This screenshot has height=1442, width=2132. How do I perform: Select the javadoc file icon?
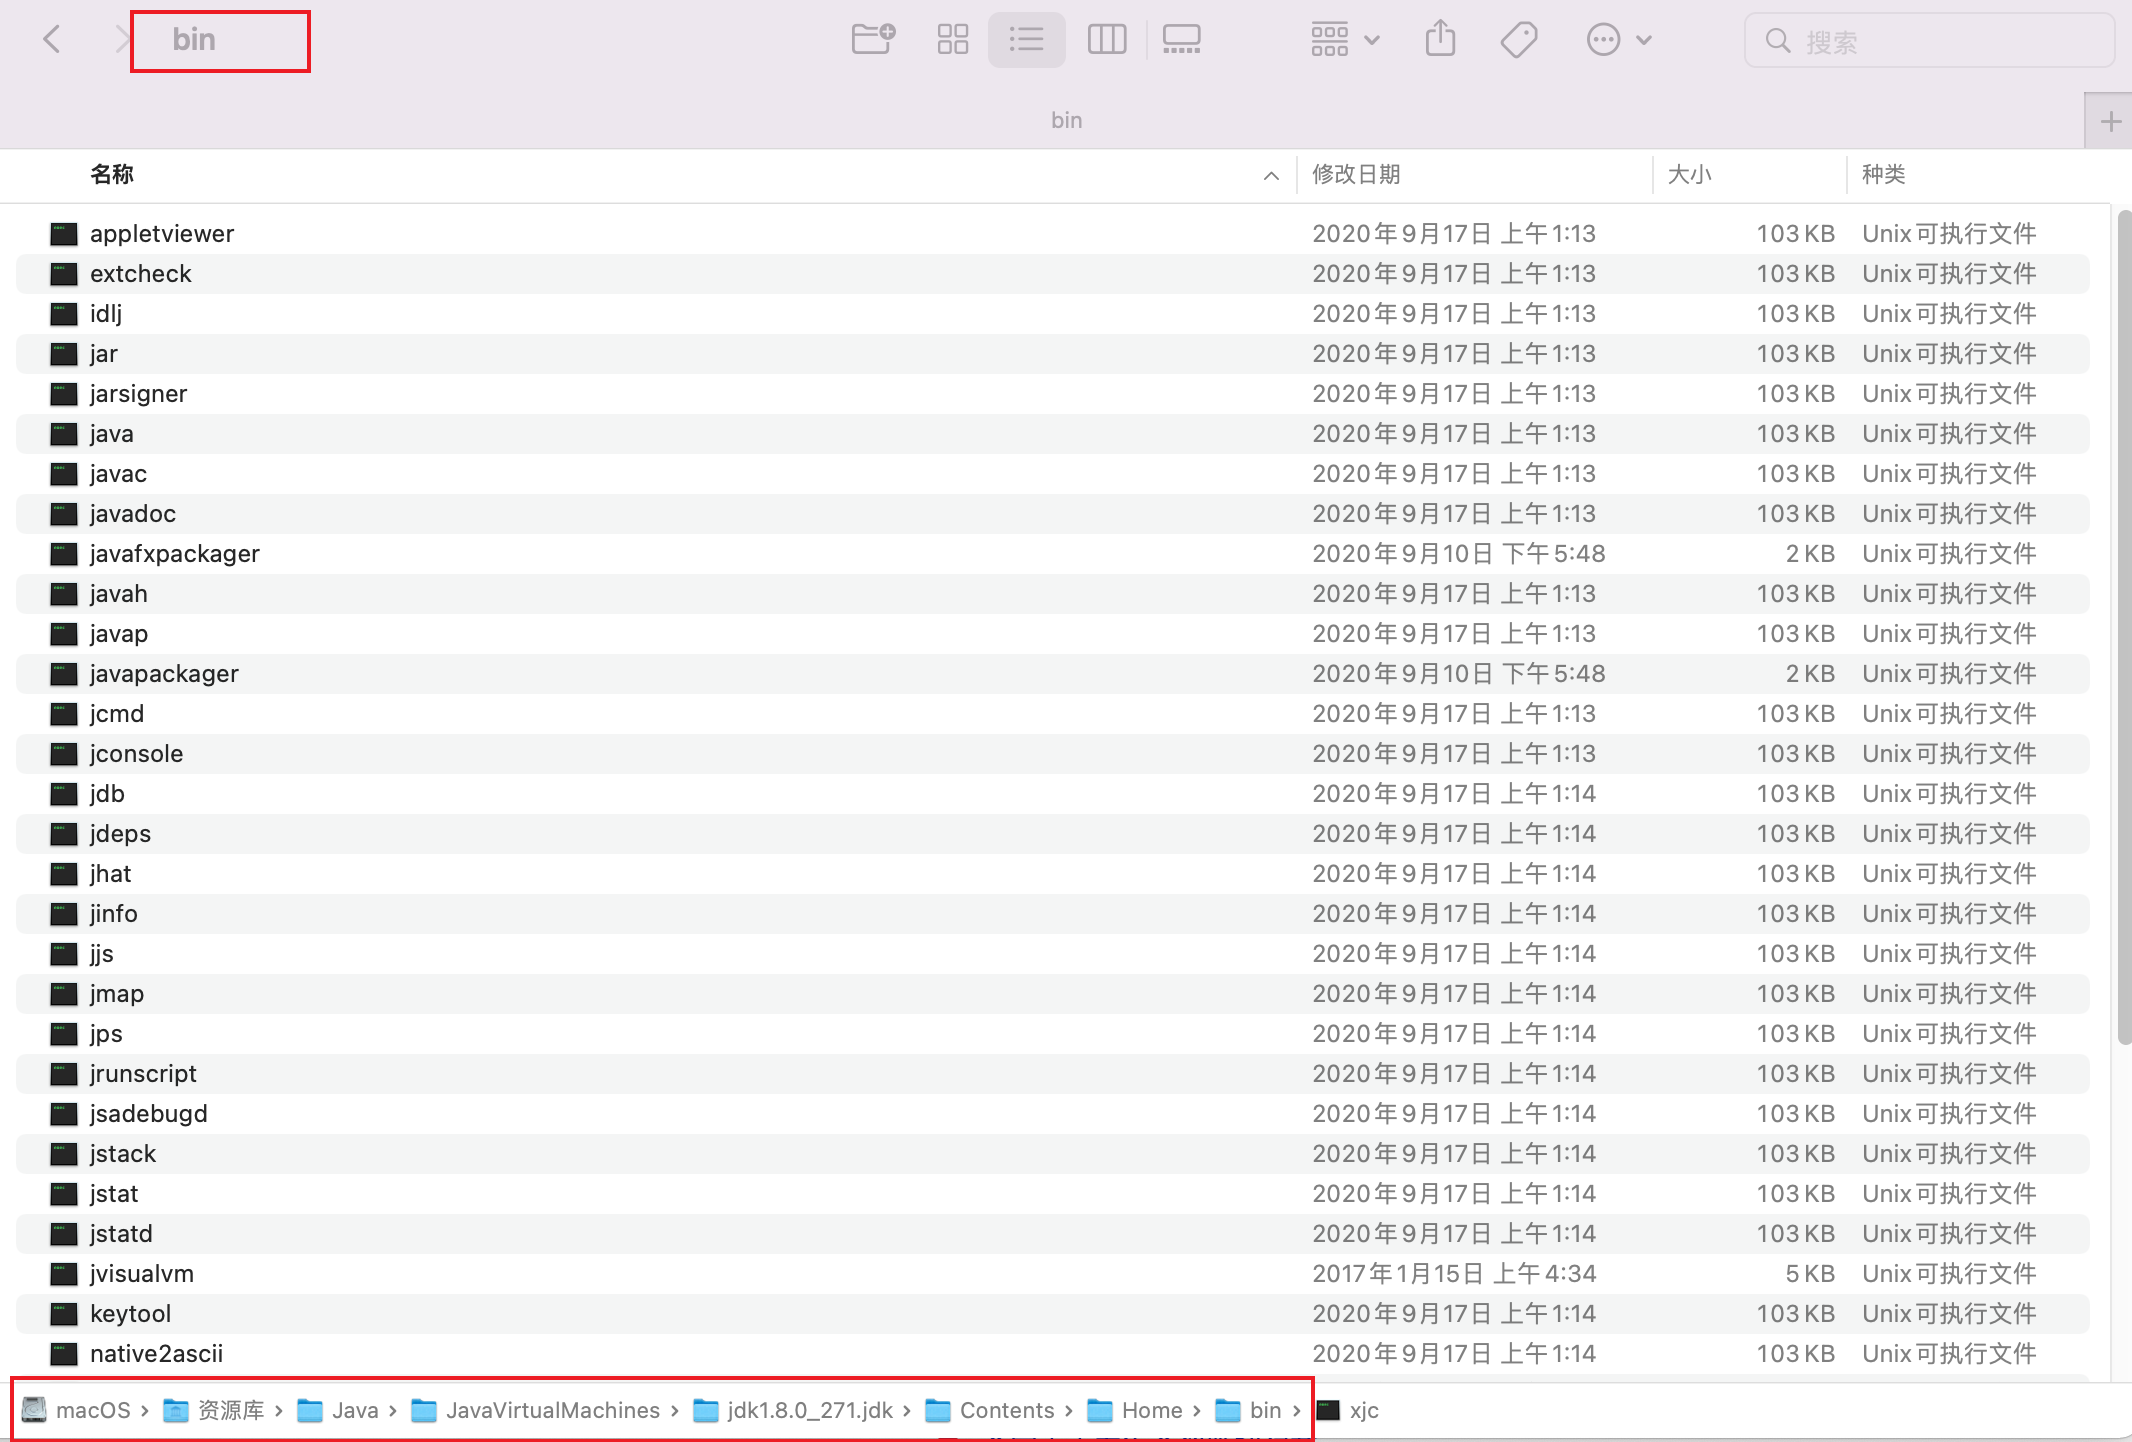click(64, 514)
